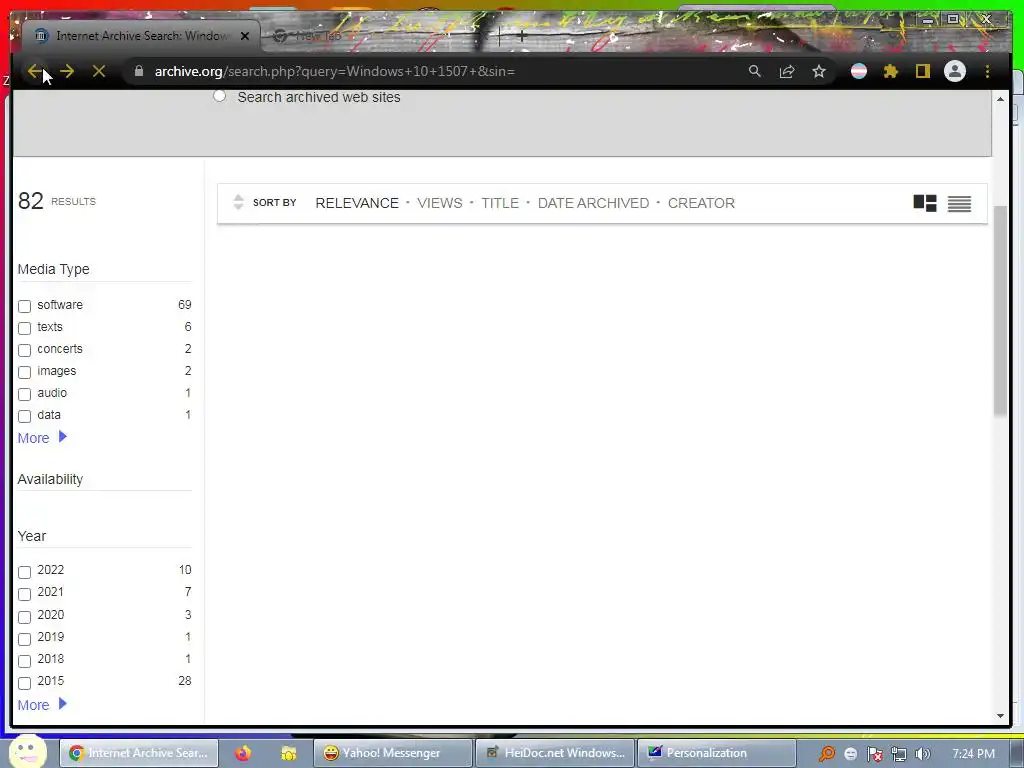Check the concerts media type box
Viewport: 1024px width, 768px height.
pyautogui.click(x=24, y=350)
